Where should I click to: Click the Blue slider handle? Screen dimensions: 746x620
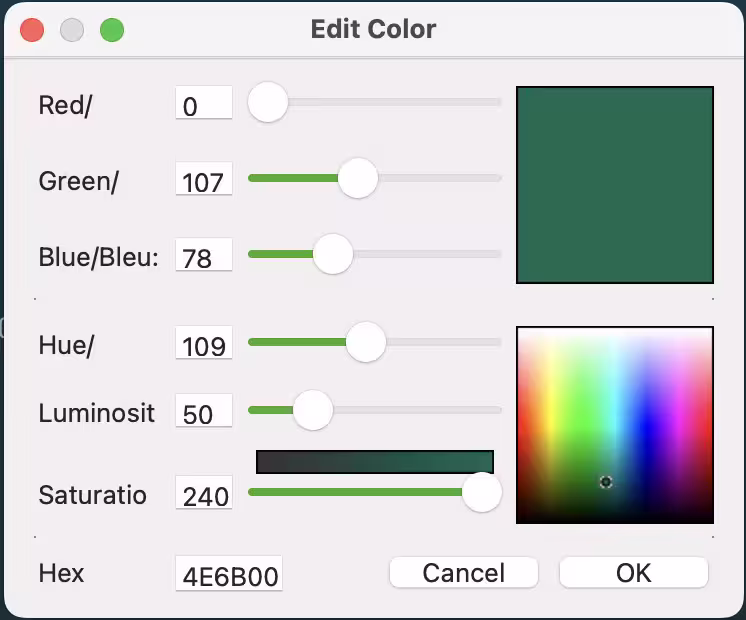pos(333,254)
